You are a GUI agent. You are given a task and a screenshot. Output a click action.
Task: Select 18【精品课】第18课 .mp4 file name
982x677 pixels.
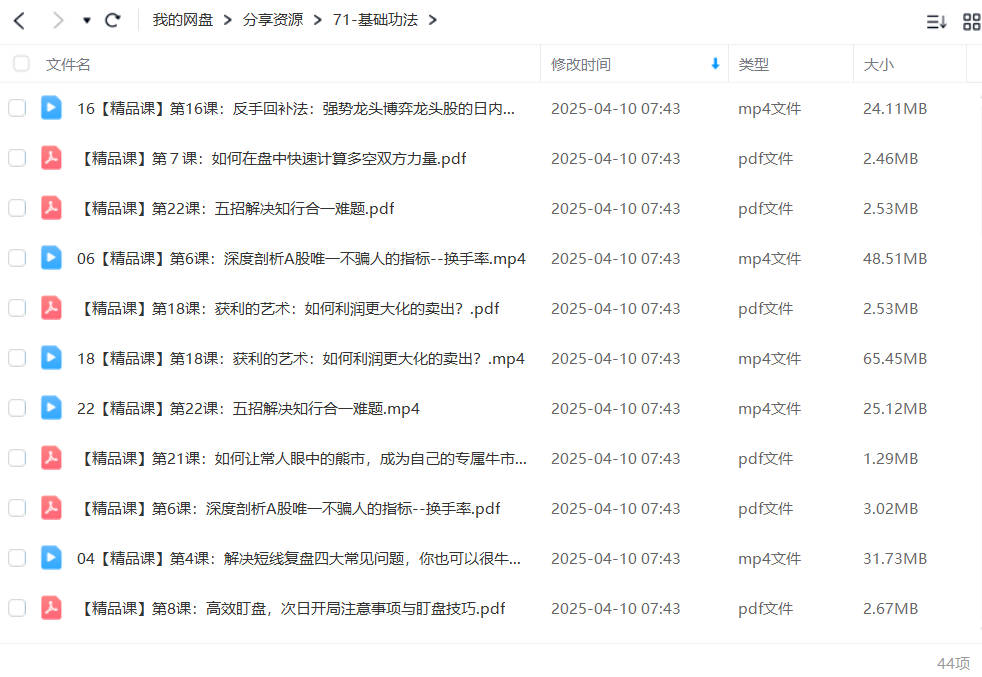tap(301, 358)
